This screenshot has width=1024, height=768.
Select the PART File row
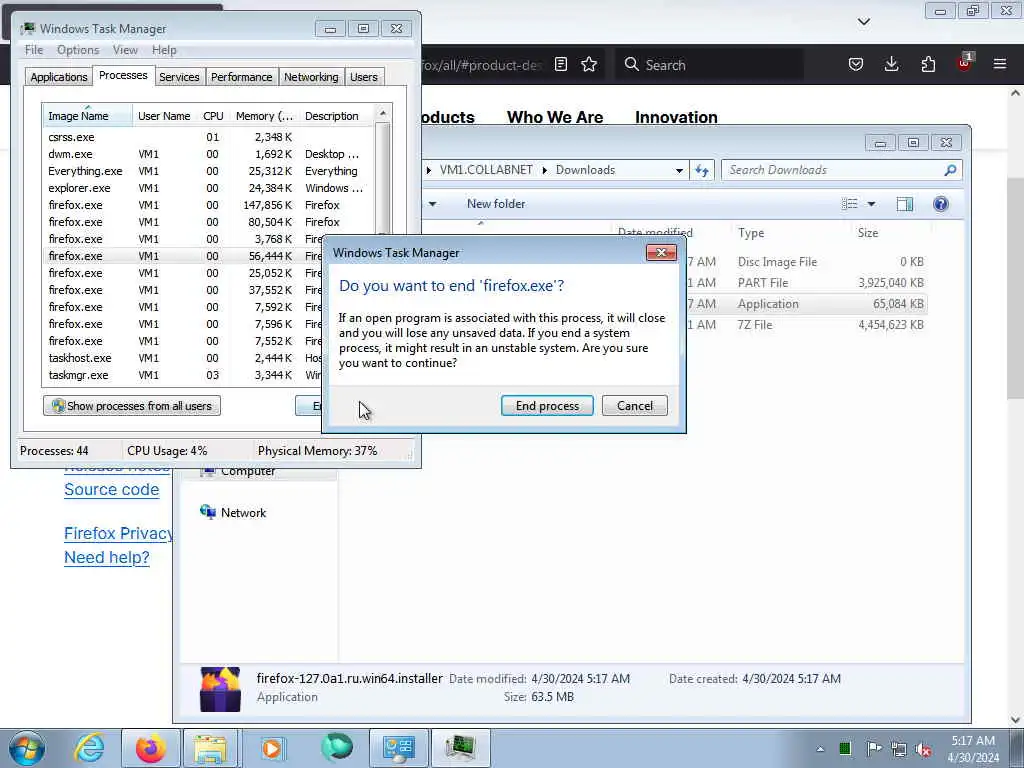coord(806,283)
